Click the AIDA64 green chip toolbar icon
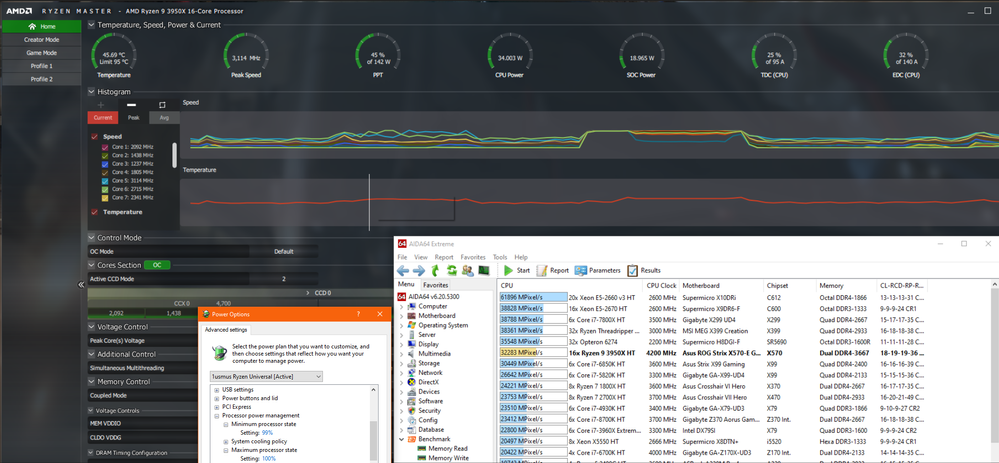Image resolution: width=999 pixels, height=463 pixels. [x=484, y=270]
